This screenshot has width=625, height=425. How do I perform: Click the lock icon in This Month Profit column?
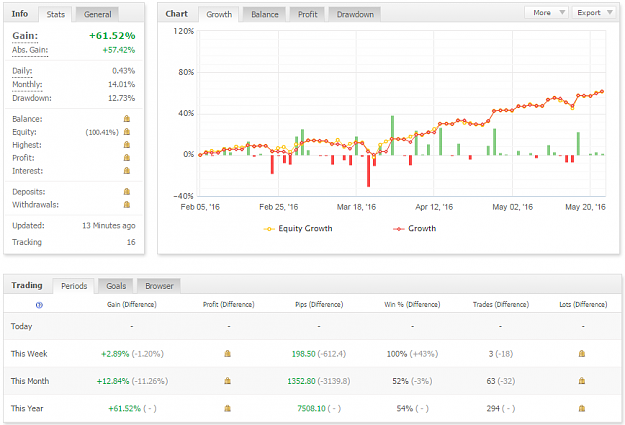[x=227, y=381]
